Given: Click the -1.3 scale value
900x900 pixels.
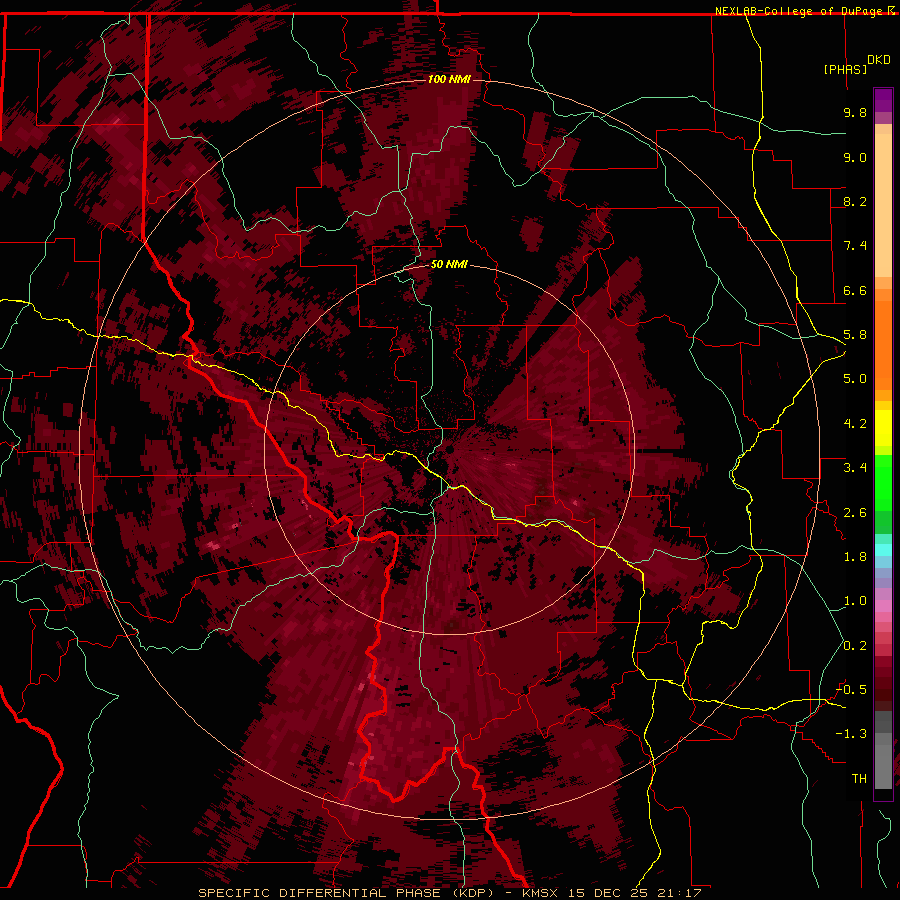Looking at the screenshot, I should coord(851,734).
